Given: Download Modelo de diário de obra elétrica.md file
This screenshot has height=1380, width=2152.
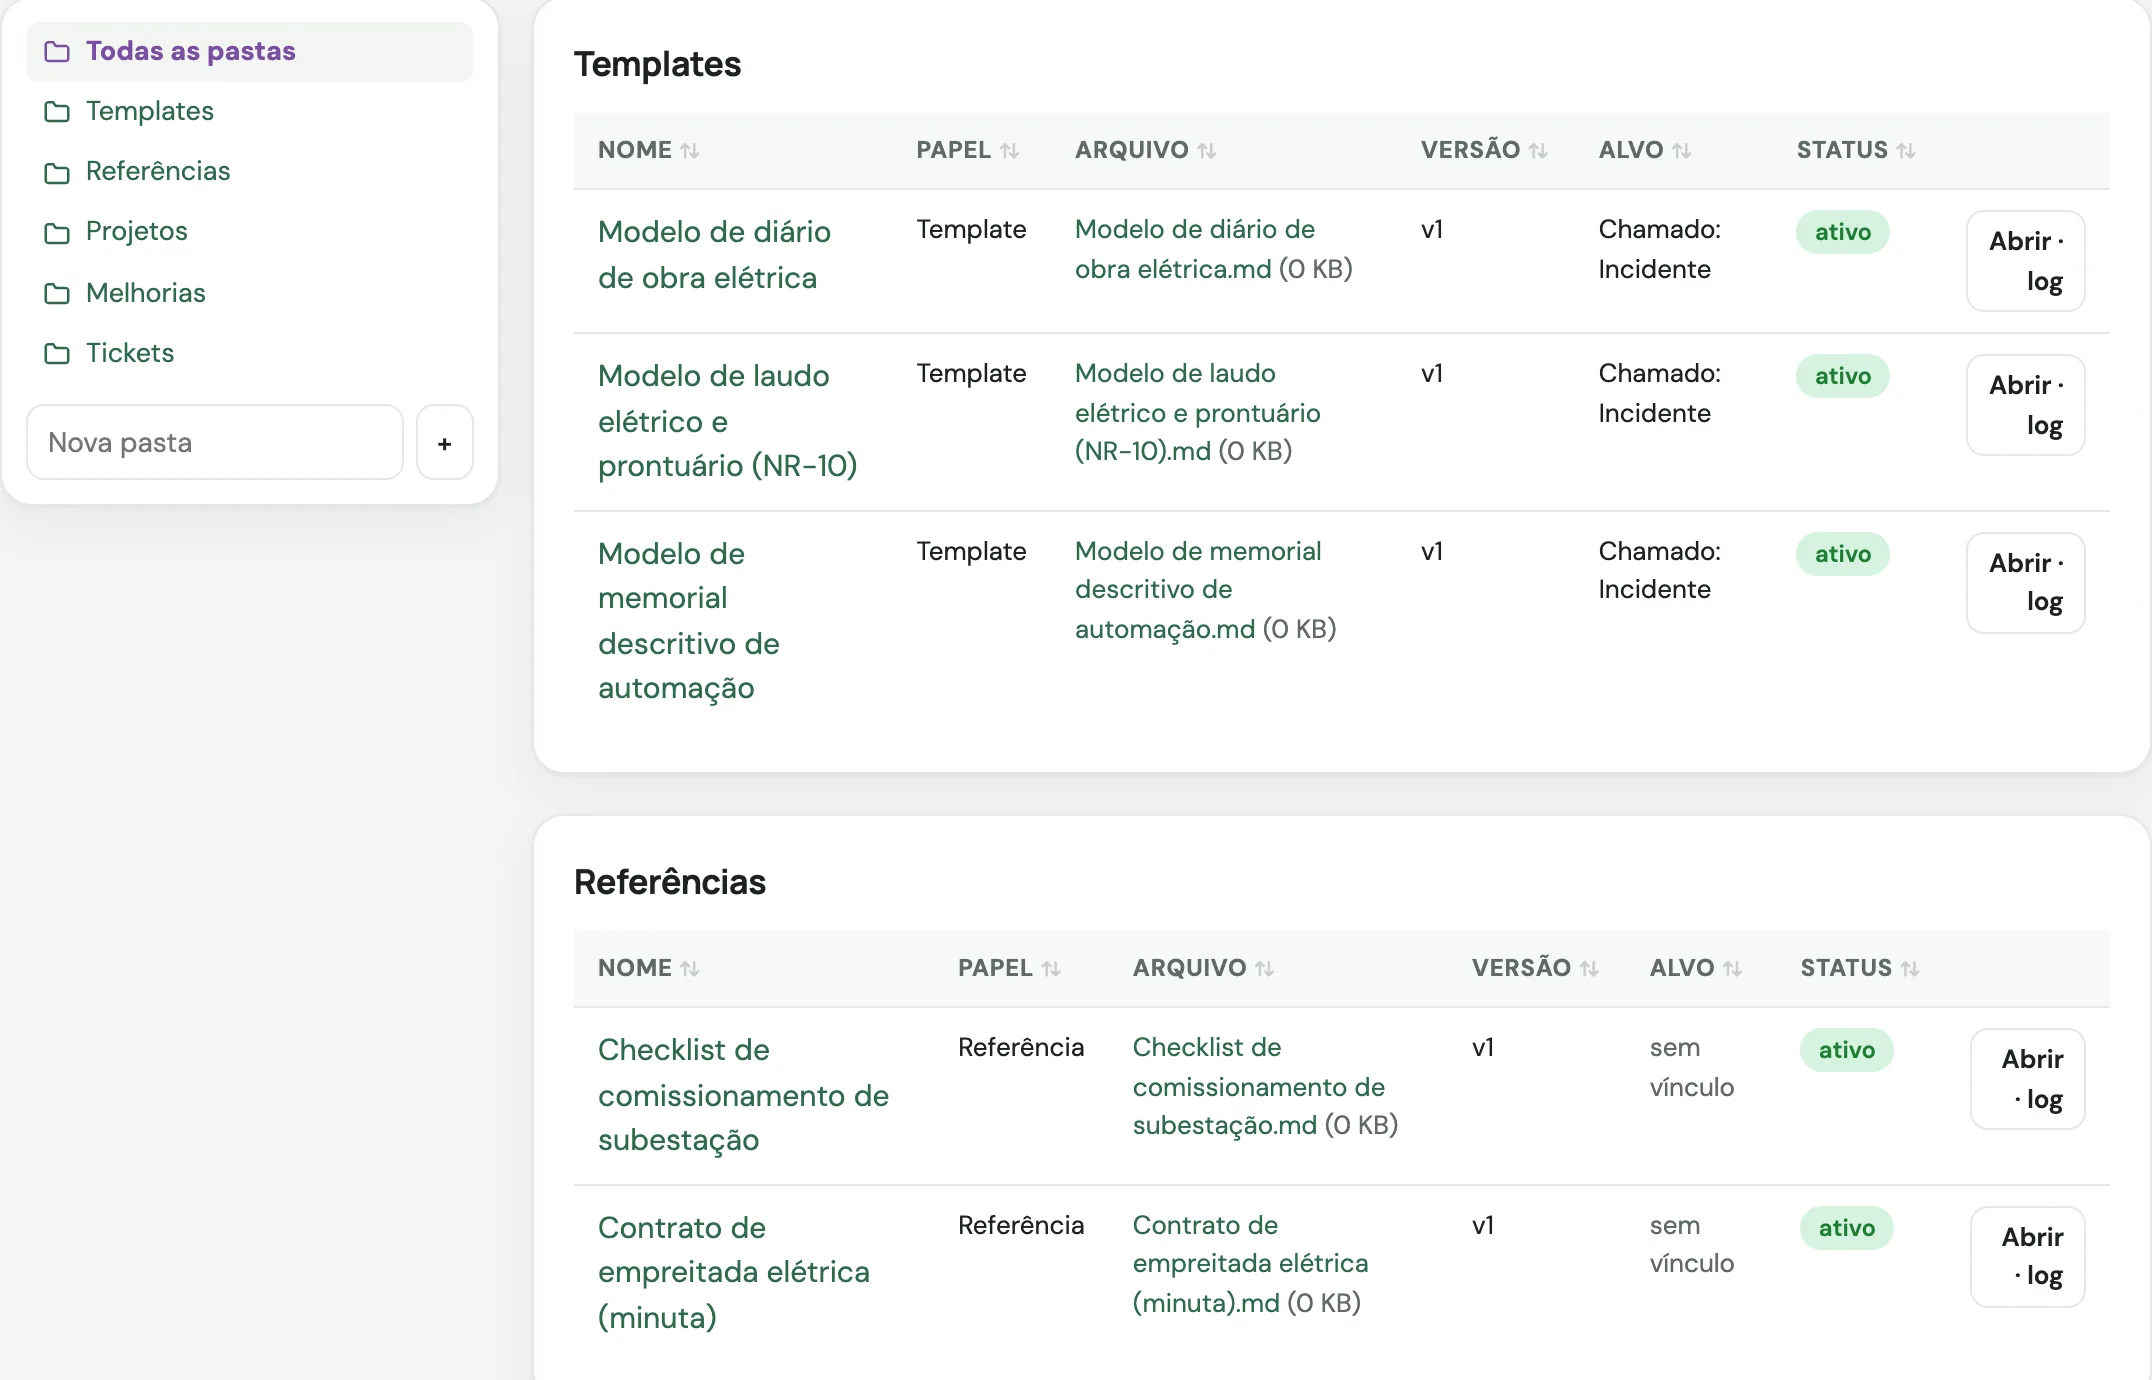Looking at the screenshot, I should click(1195, 249).
